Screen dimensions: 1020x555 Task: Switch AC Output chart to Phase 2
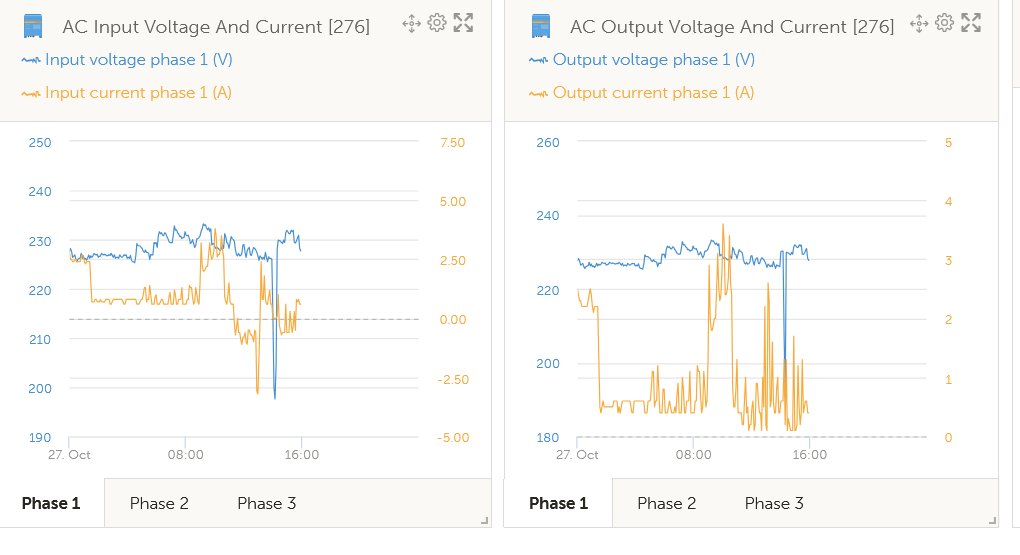tap(666, 503)
